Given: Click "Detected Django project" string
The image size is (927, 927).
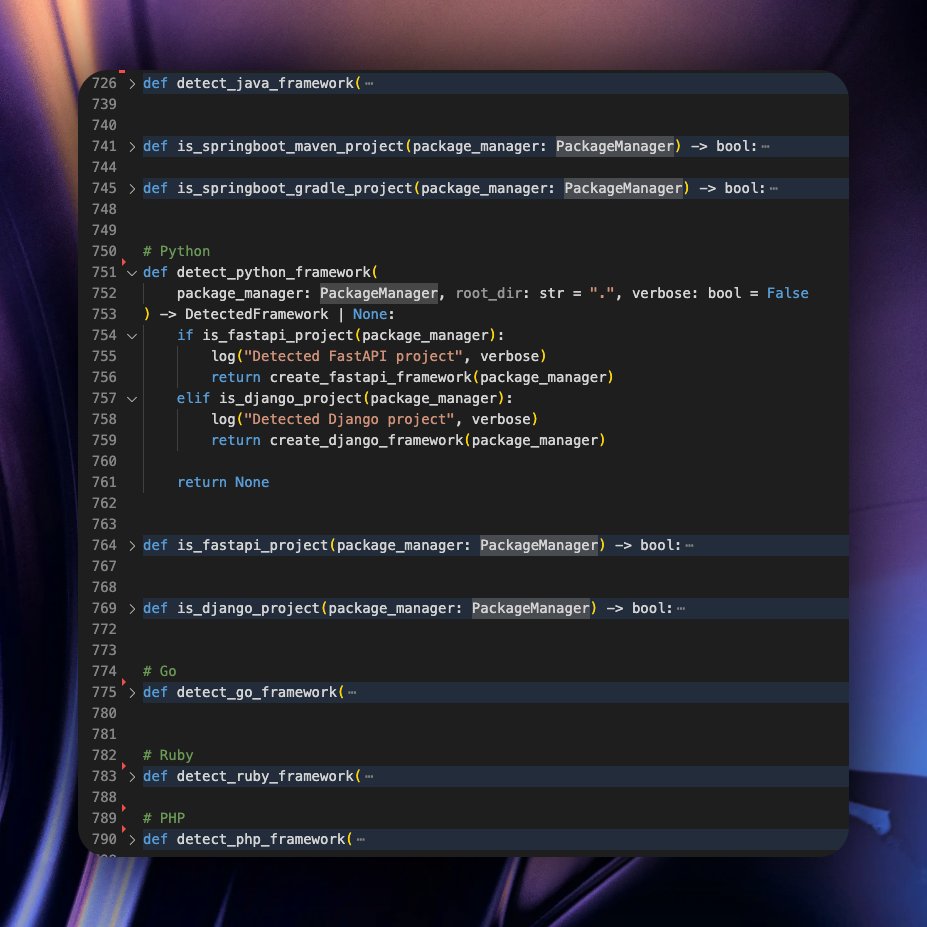Looking at the screenshot, I should (349, 419).
